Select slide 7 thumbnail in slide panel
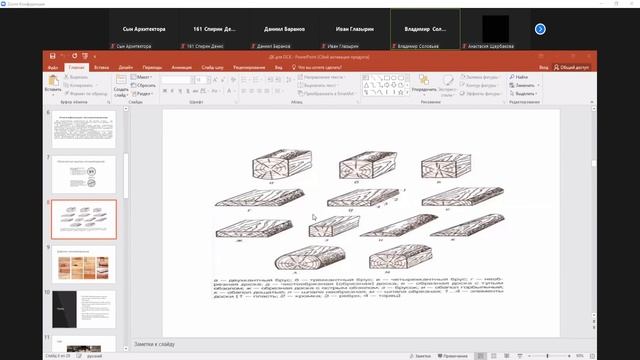The height and width of the screenshot is (360, 640). click(84, 174)
